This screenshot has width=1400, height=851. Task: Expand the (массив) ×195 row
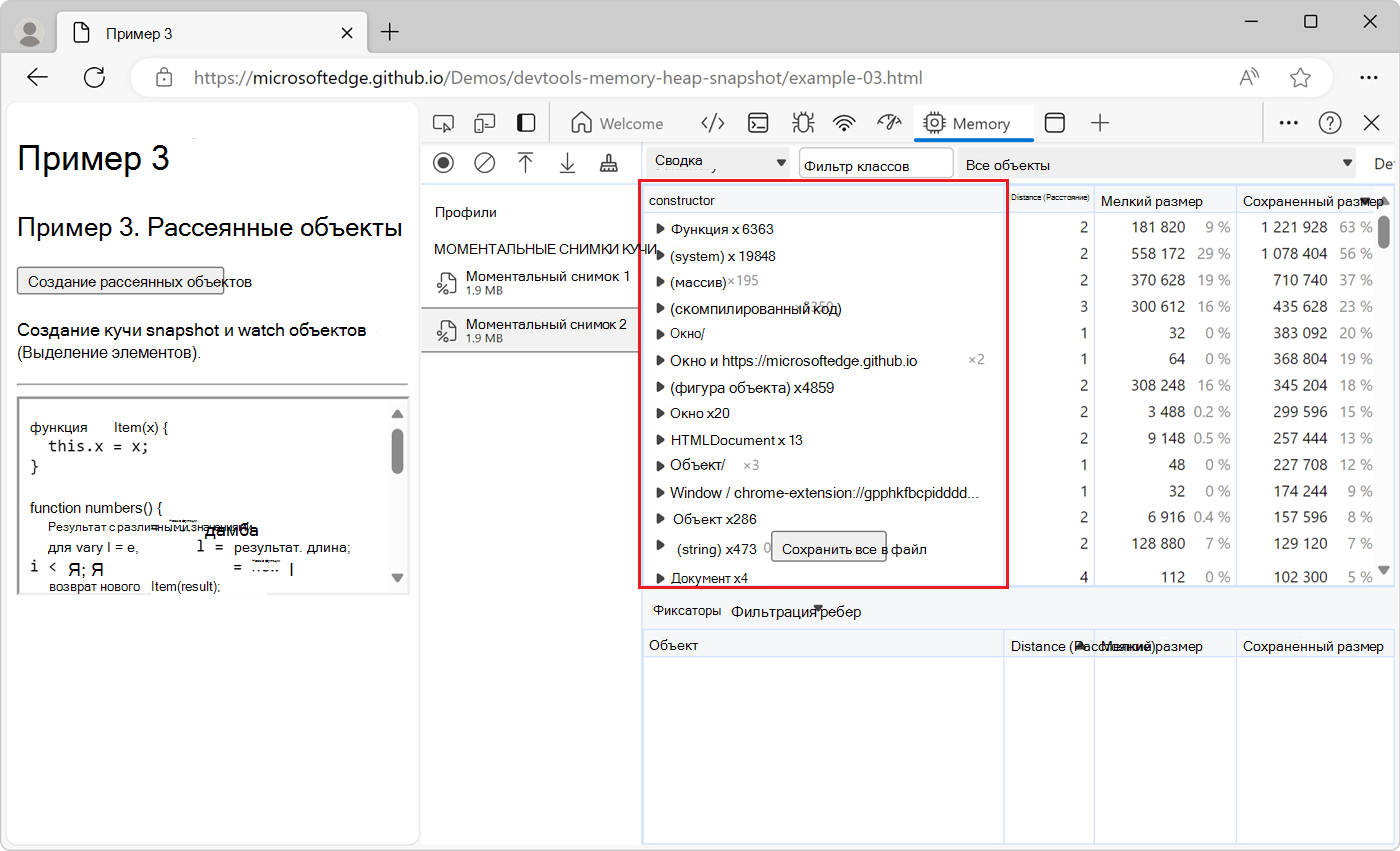tap(660, 282)
